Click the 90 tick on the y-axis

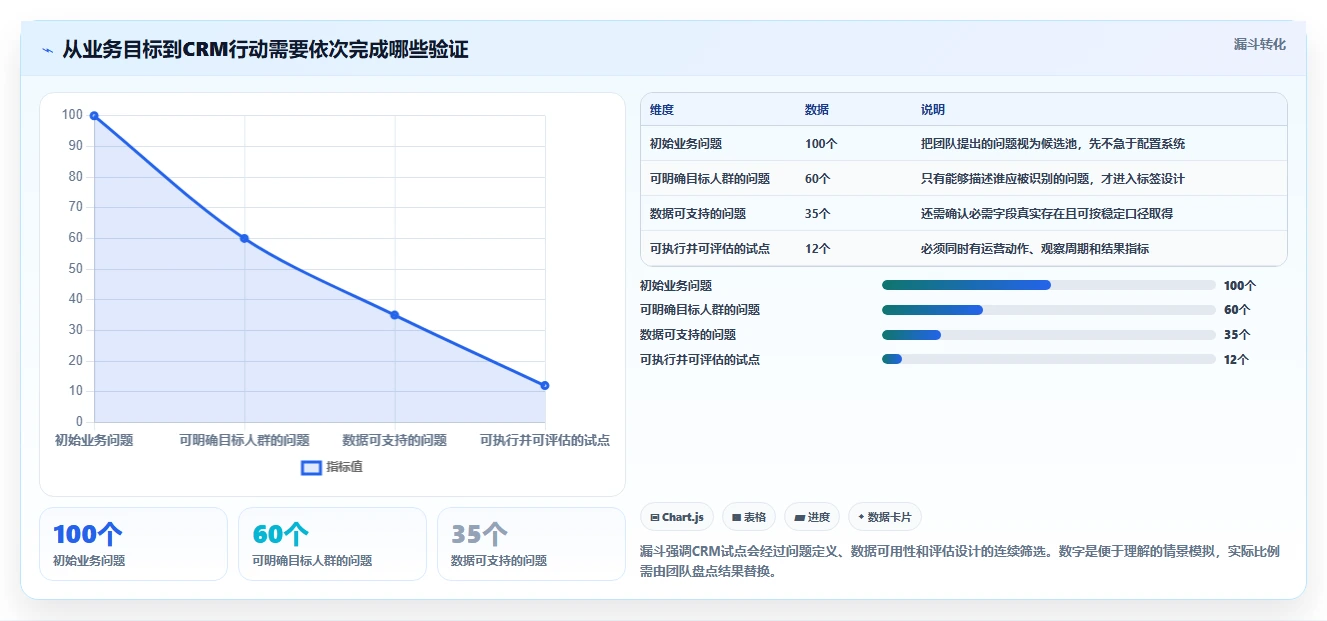(75, 146)
